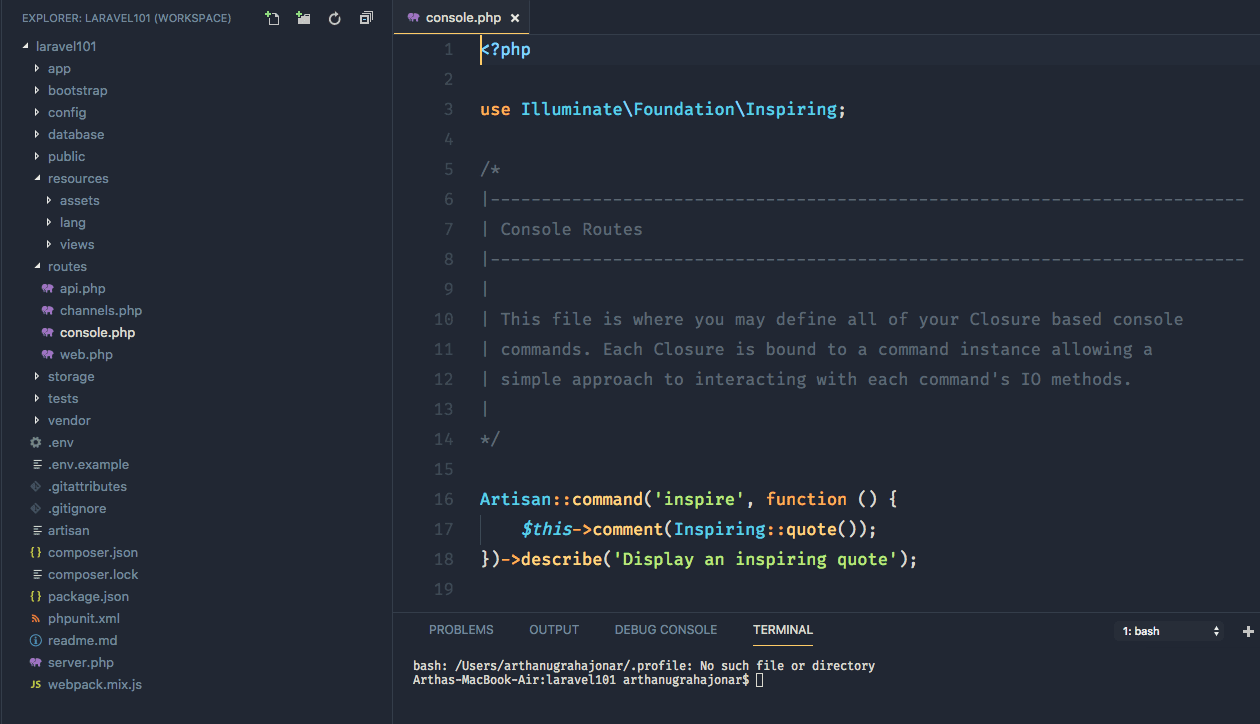Collapse all folders in explorer
This screenshot has height=724, width=1260.
(366, 18)
